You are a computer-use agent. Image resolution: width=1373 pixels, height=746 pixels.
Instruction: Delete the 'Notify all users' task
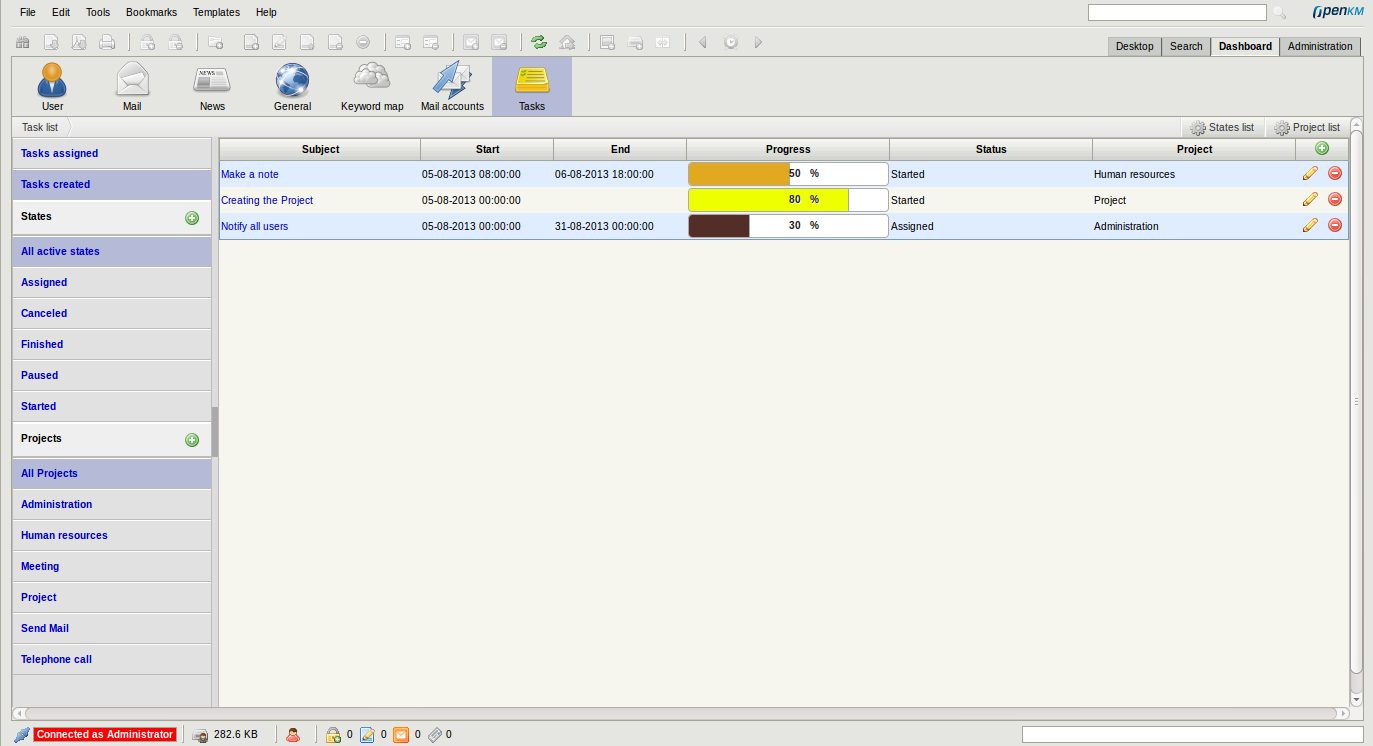click(1335, 225)
